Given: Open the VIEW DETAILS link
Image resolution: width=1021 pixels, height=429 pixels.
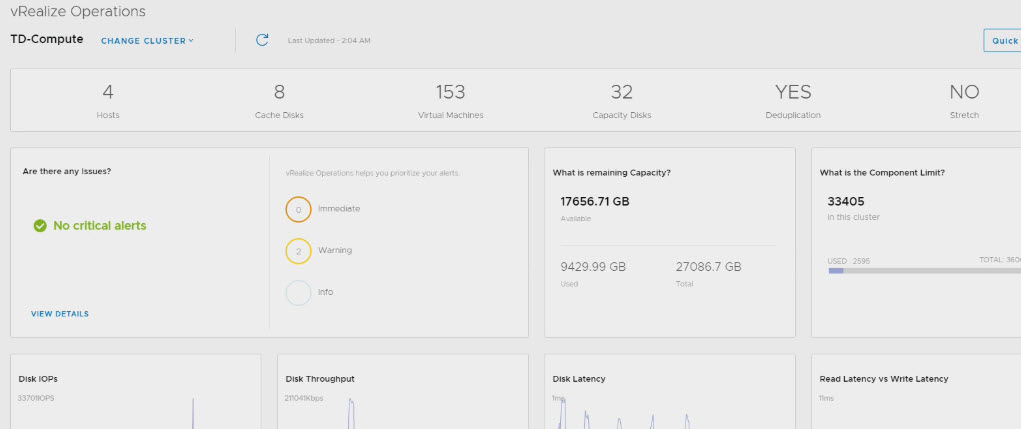Looking at the screenshot, I should (x=60, y=314).
